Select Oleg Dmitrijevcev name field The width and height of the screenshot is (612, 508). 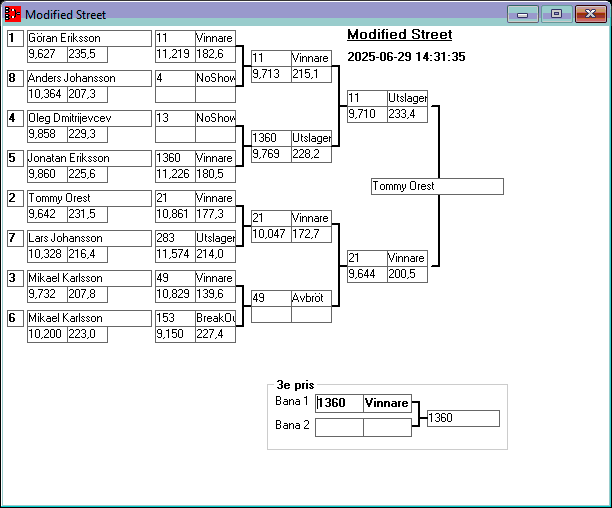pos(89,118)
